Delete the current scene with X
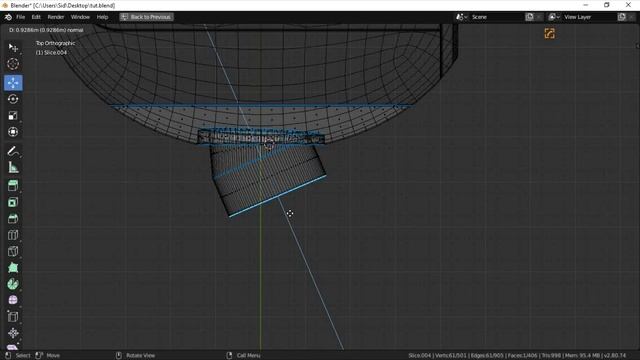 tap(539, 17)
